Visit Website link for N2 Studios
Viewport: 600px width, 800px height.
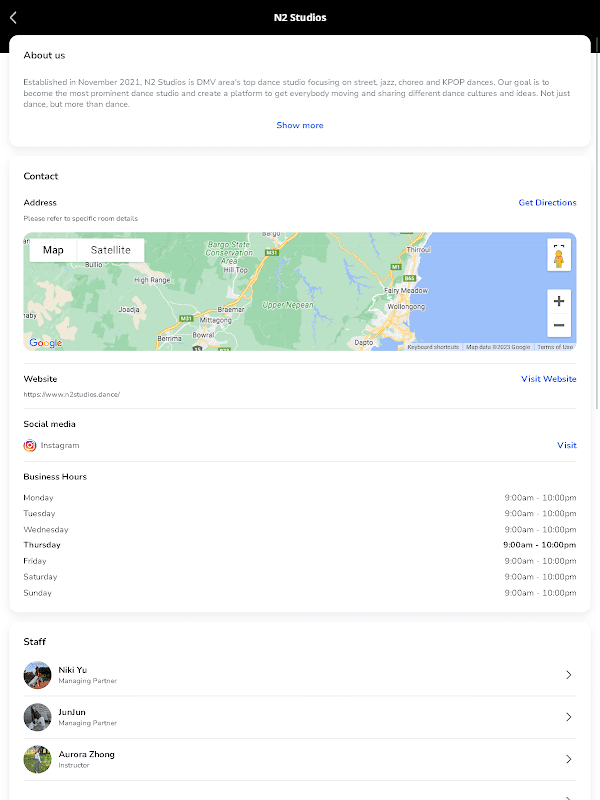(548, 379)
